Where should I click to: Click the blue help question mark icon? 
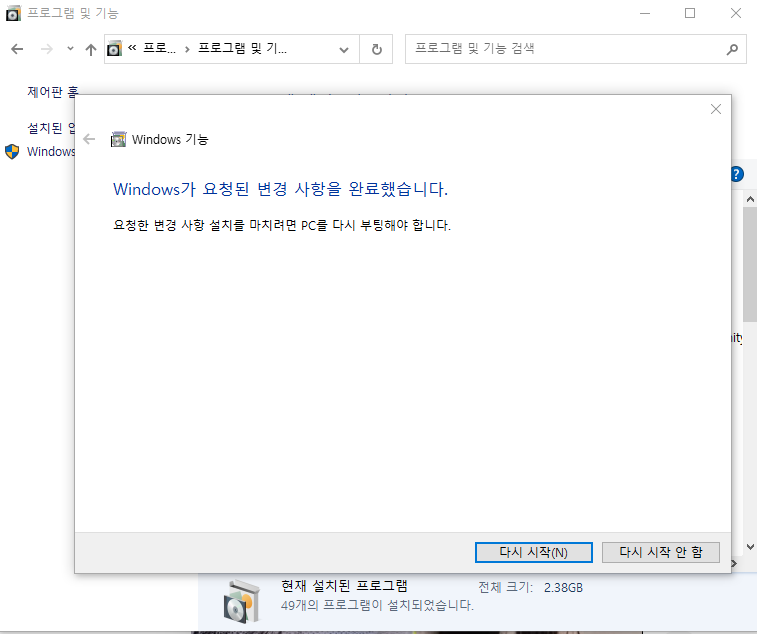point(737,174)
